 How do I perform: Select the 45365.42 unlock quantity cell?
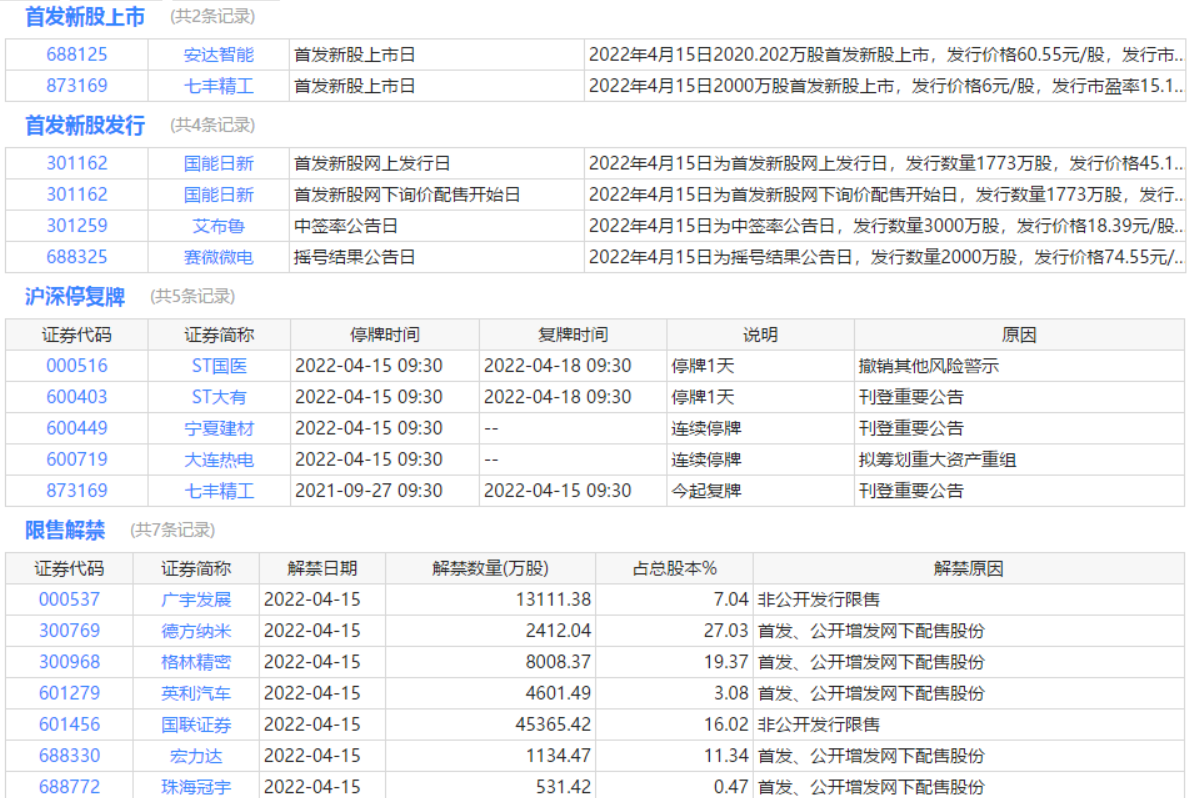point(491,725)
